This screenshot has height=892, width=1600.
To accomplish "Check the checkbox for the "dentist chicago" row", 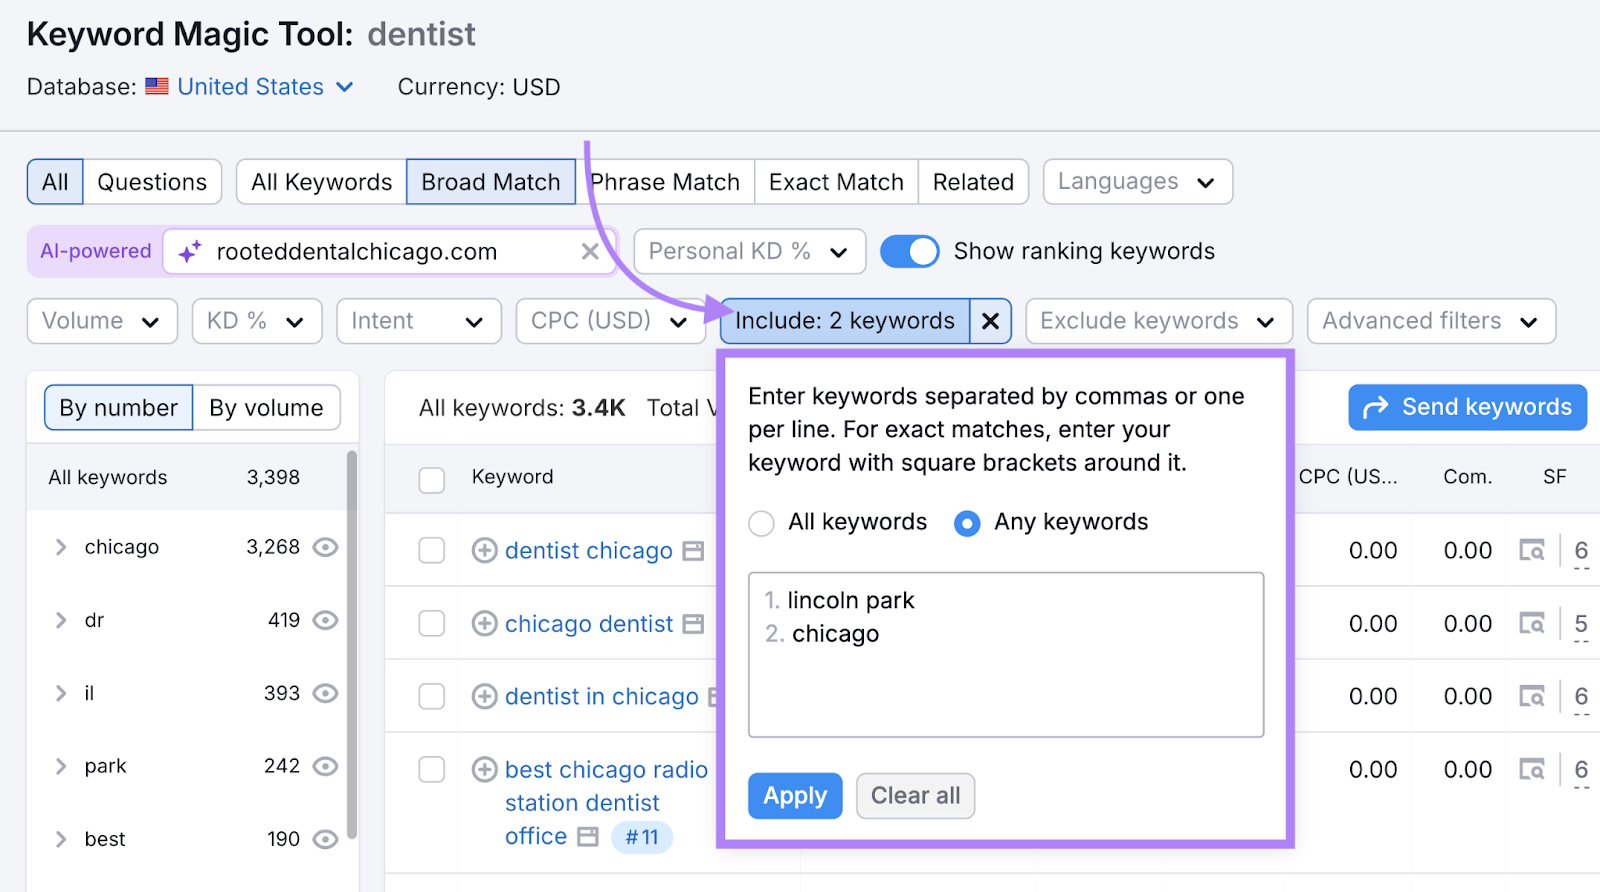I will click(x=431, y=550).
